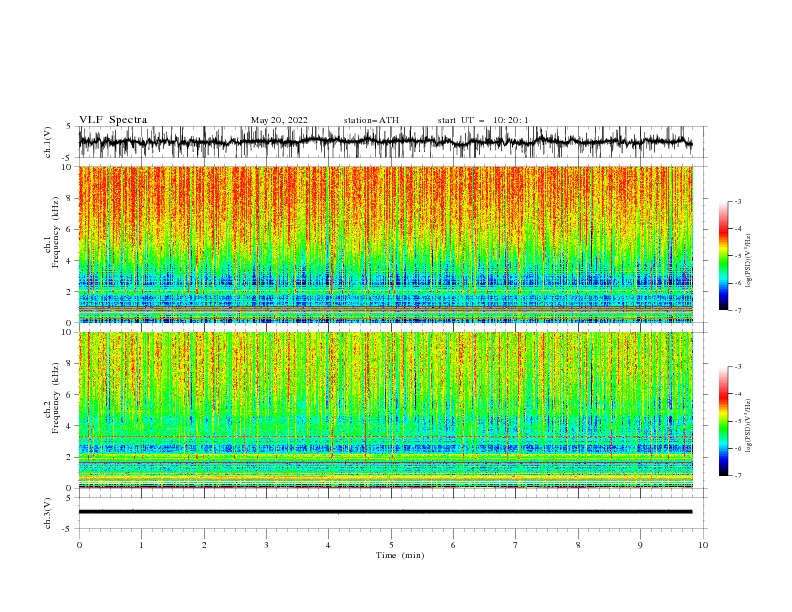Click the flat ch.3 trace line
Image resolution: width=792 pixels, height=612 pixels.
(x=385, y=512)
